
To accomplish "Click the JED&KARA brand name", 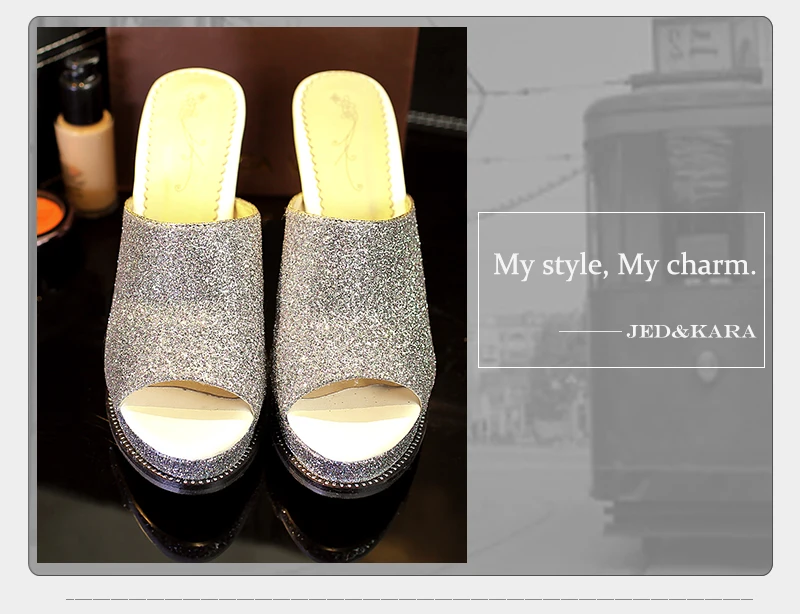I will 691,331.
